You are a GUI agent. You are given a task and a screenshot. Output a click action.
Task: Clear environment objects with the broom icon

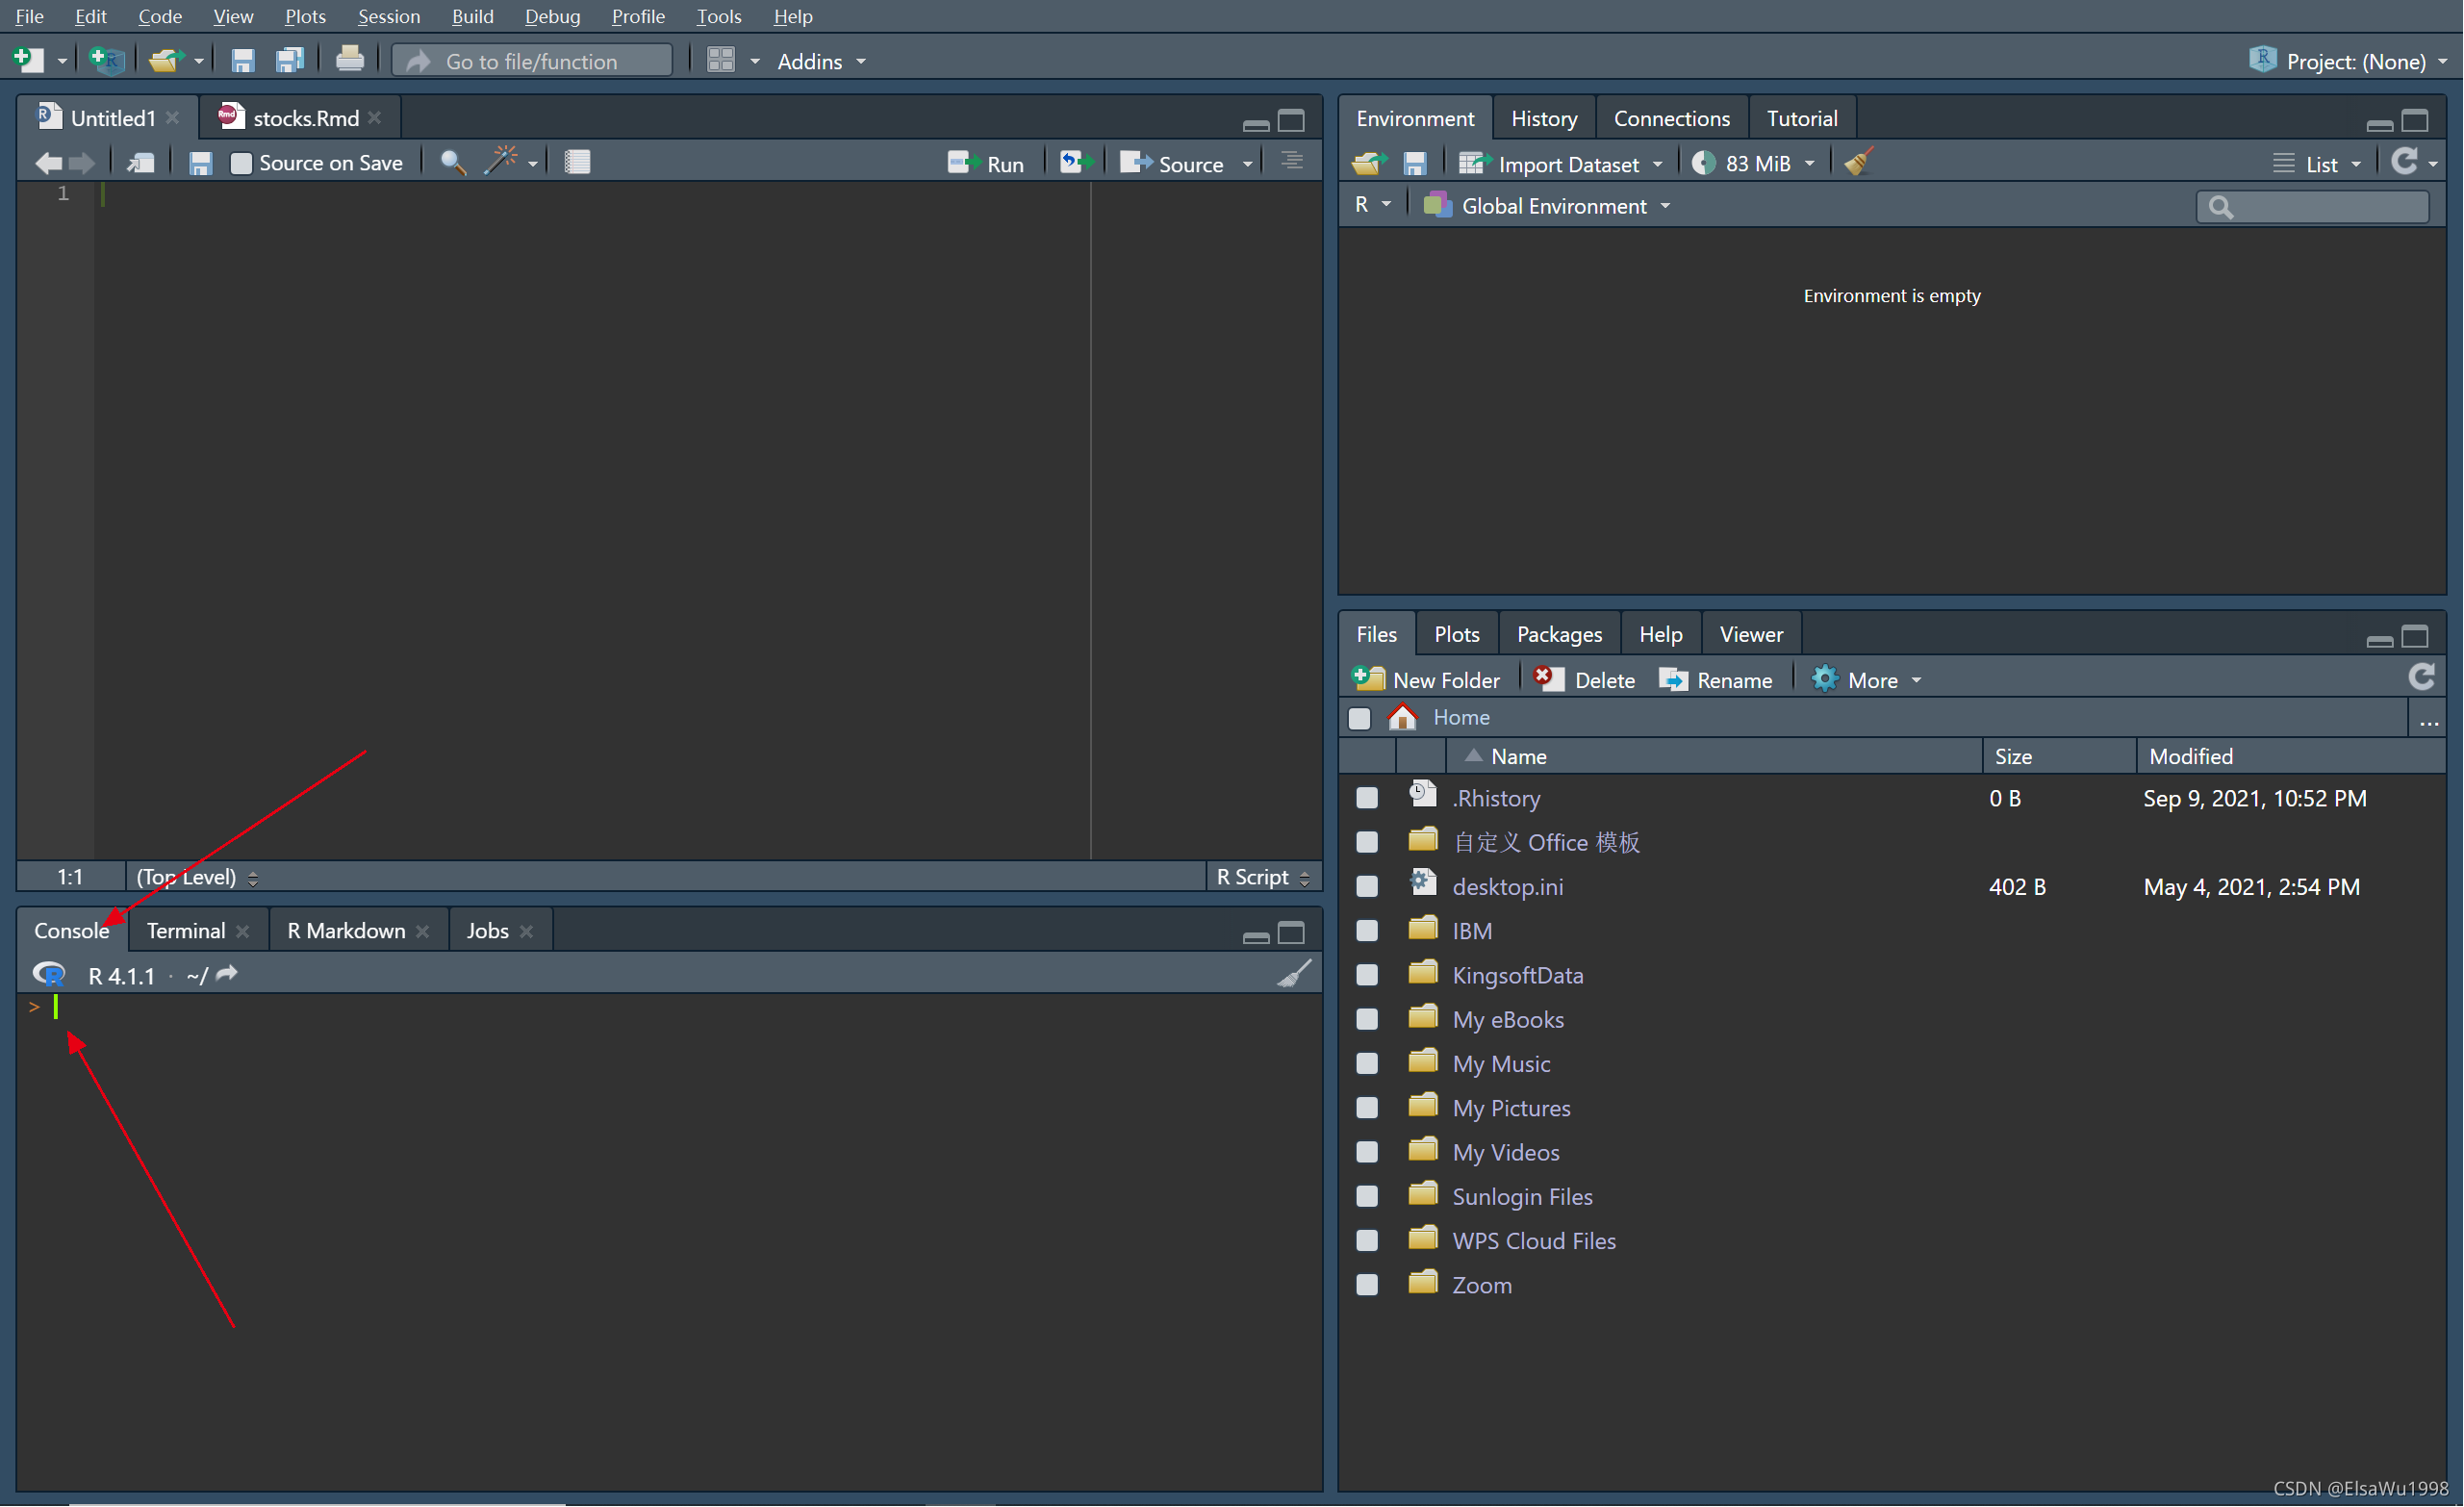[1858, 162]
